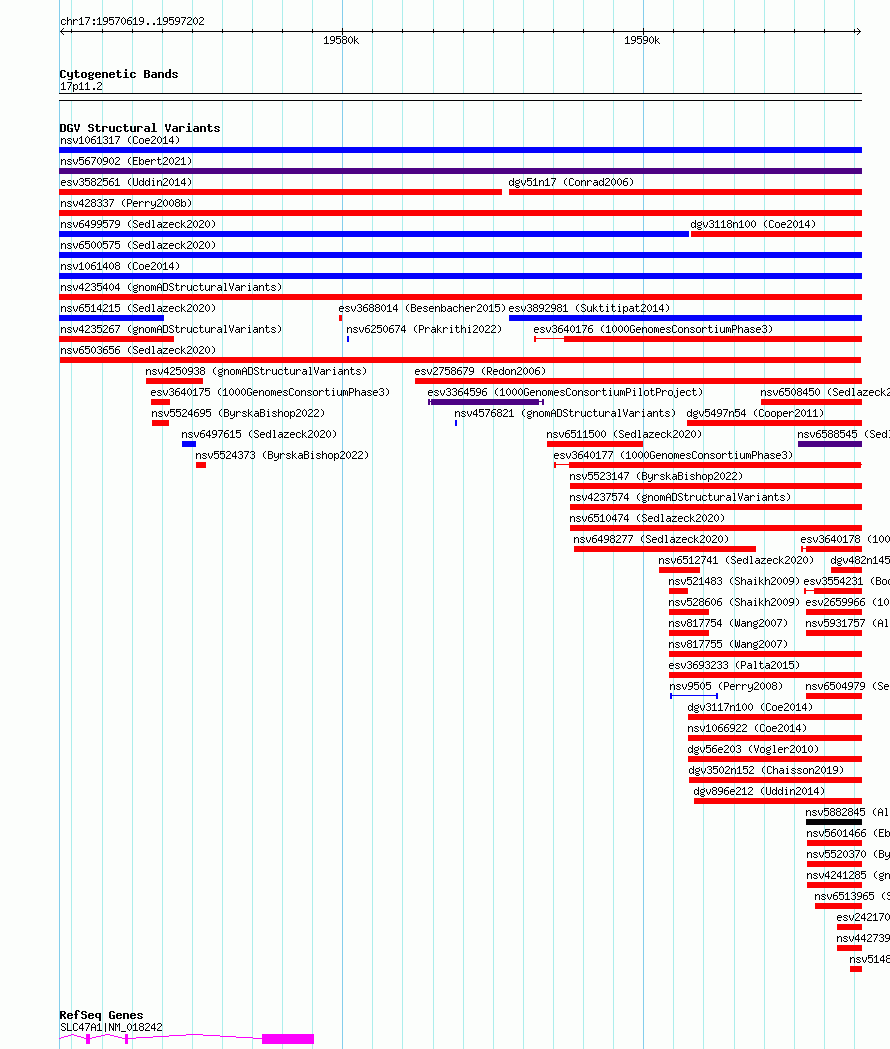The width and height of the screenshot is (890, 1049).
Task: Open nsv4576821 (gnomADStructuralVariants) variant
Action: click(x=565, y=413)
